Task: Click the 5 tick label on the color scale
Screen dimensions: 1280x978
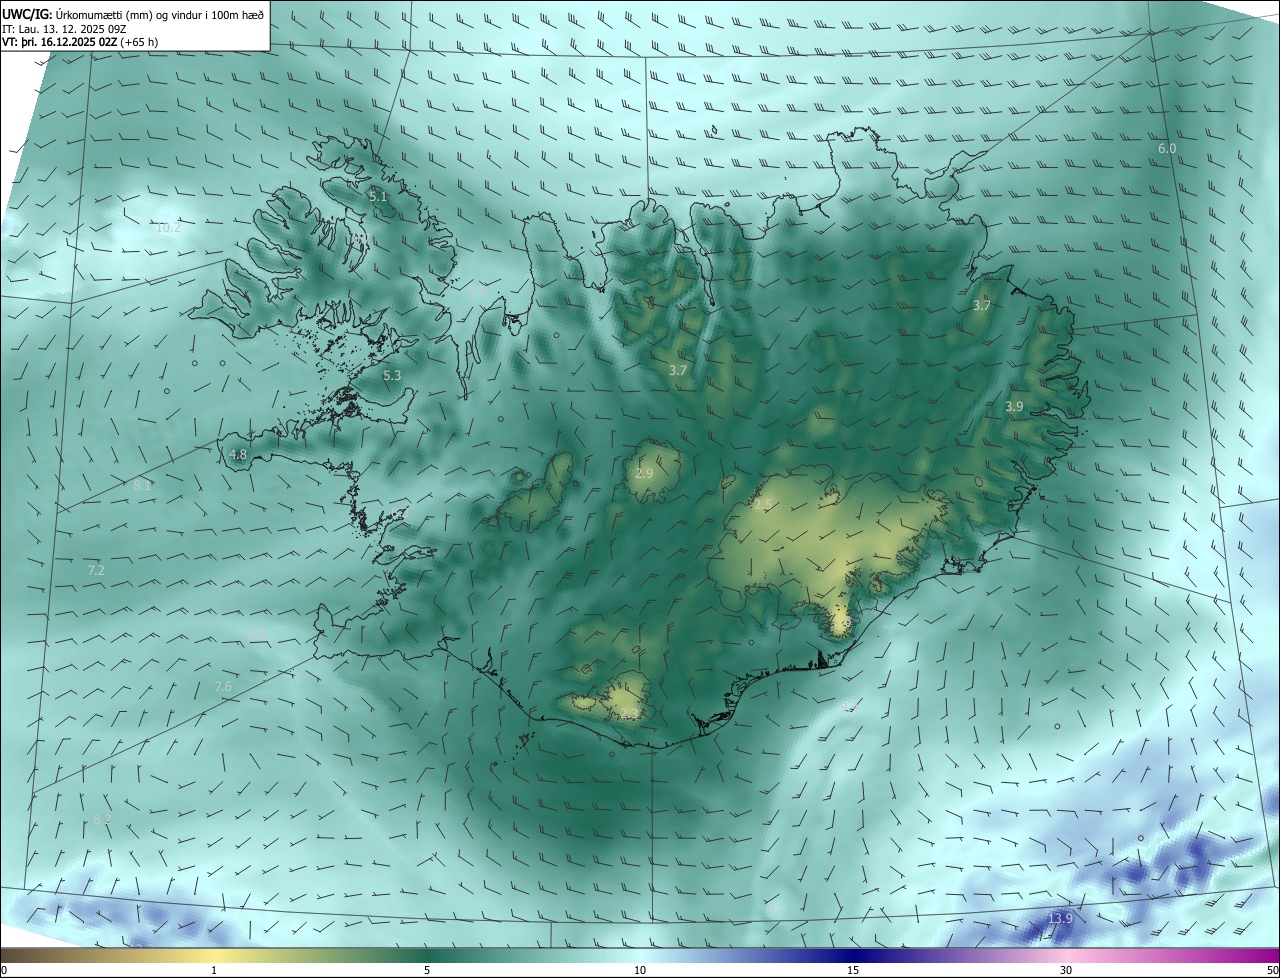Action: pyautogui.click(x=427, y=970)
